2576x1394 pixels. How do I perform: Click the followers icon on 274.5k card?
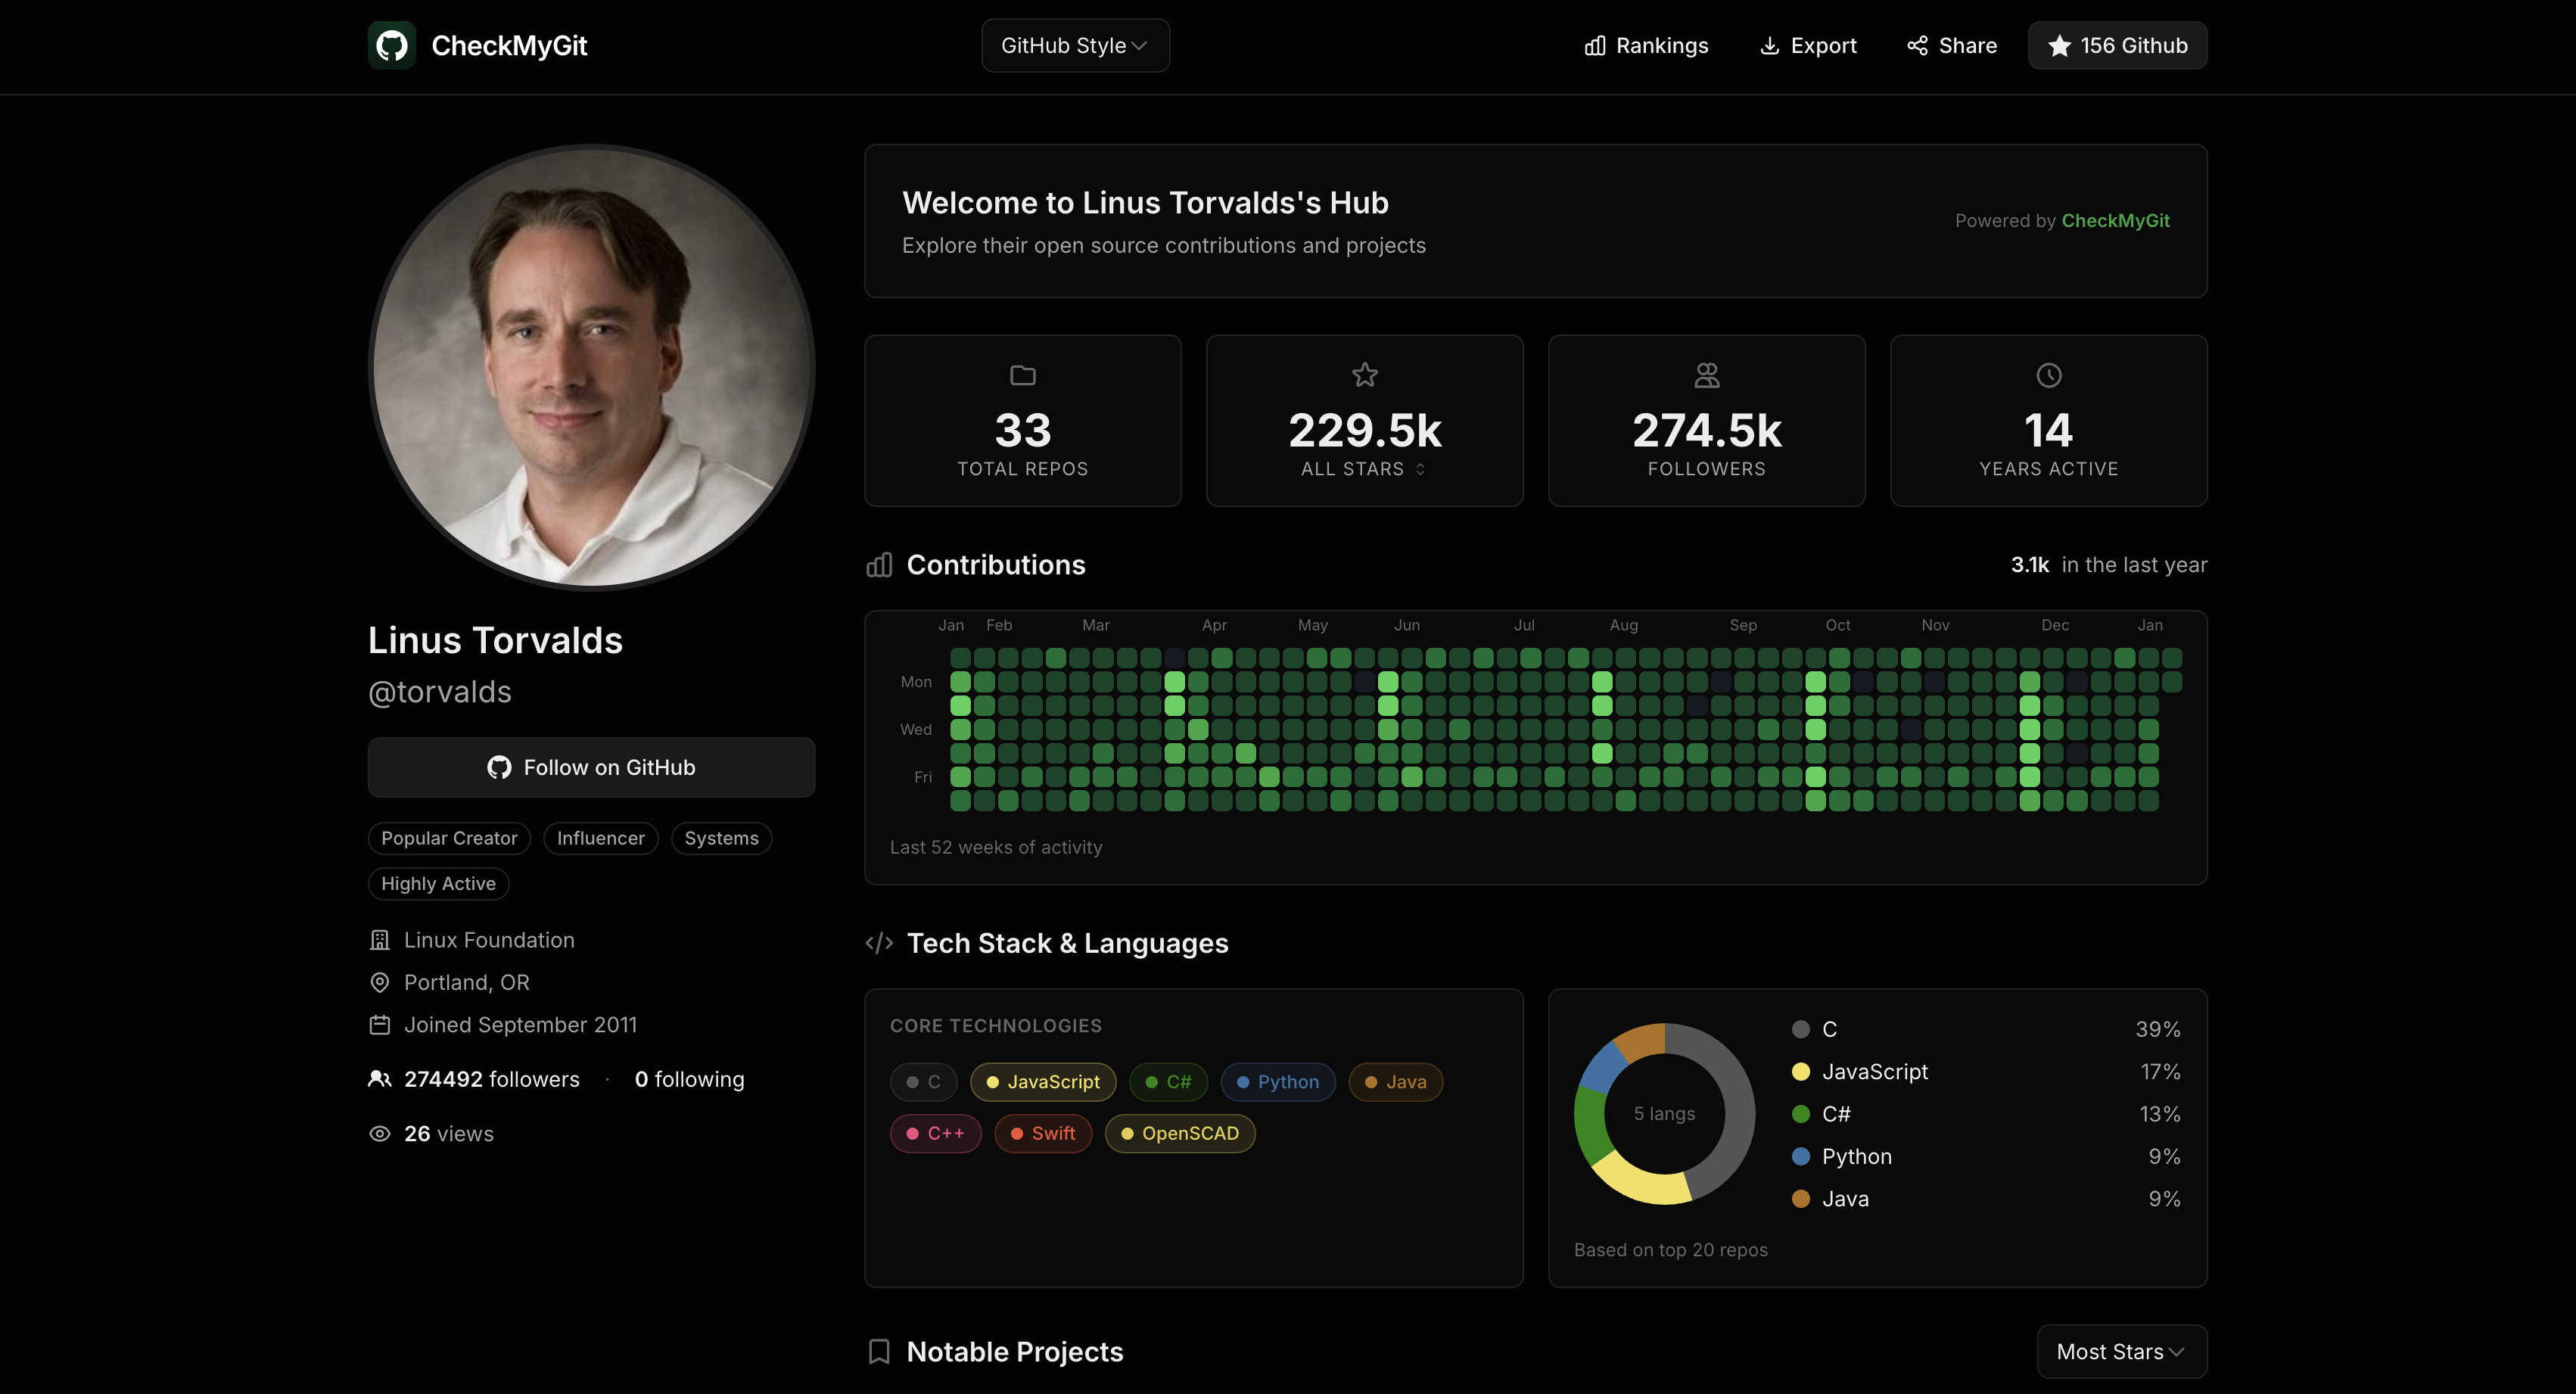(x=1706, y=375)
